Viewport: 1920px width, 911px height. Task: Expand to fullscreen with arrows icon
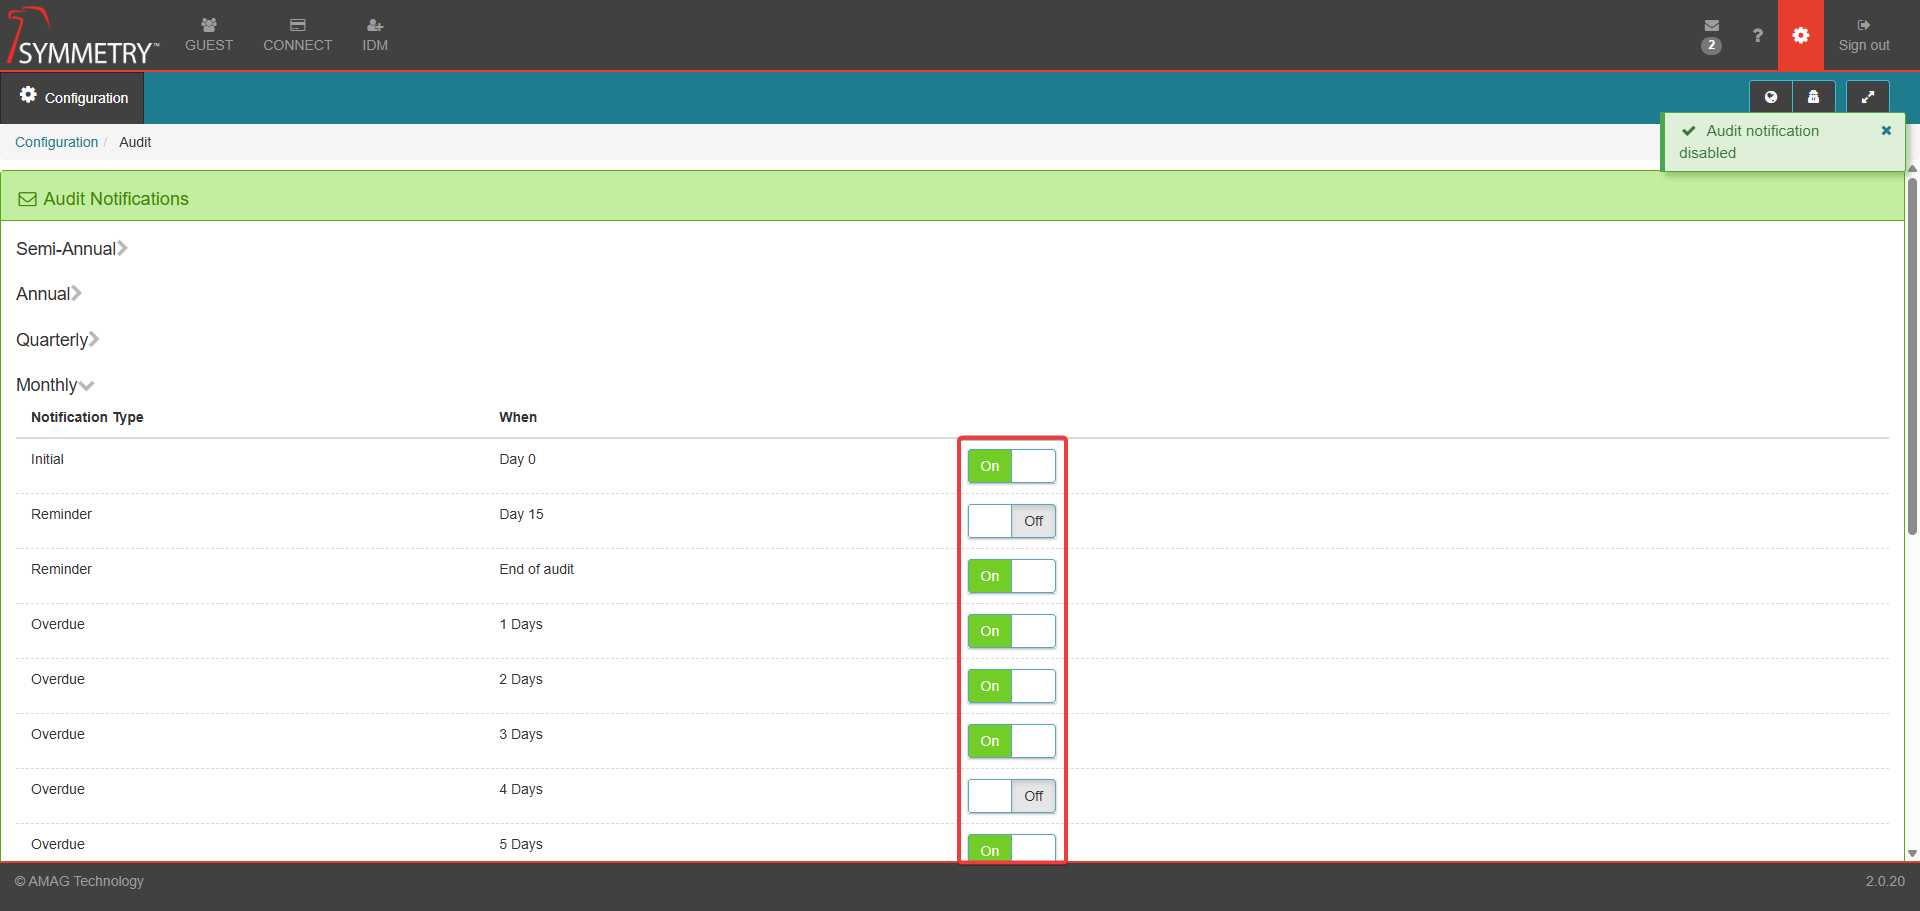click(1867, 97)
